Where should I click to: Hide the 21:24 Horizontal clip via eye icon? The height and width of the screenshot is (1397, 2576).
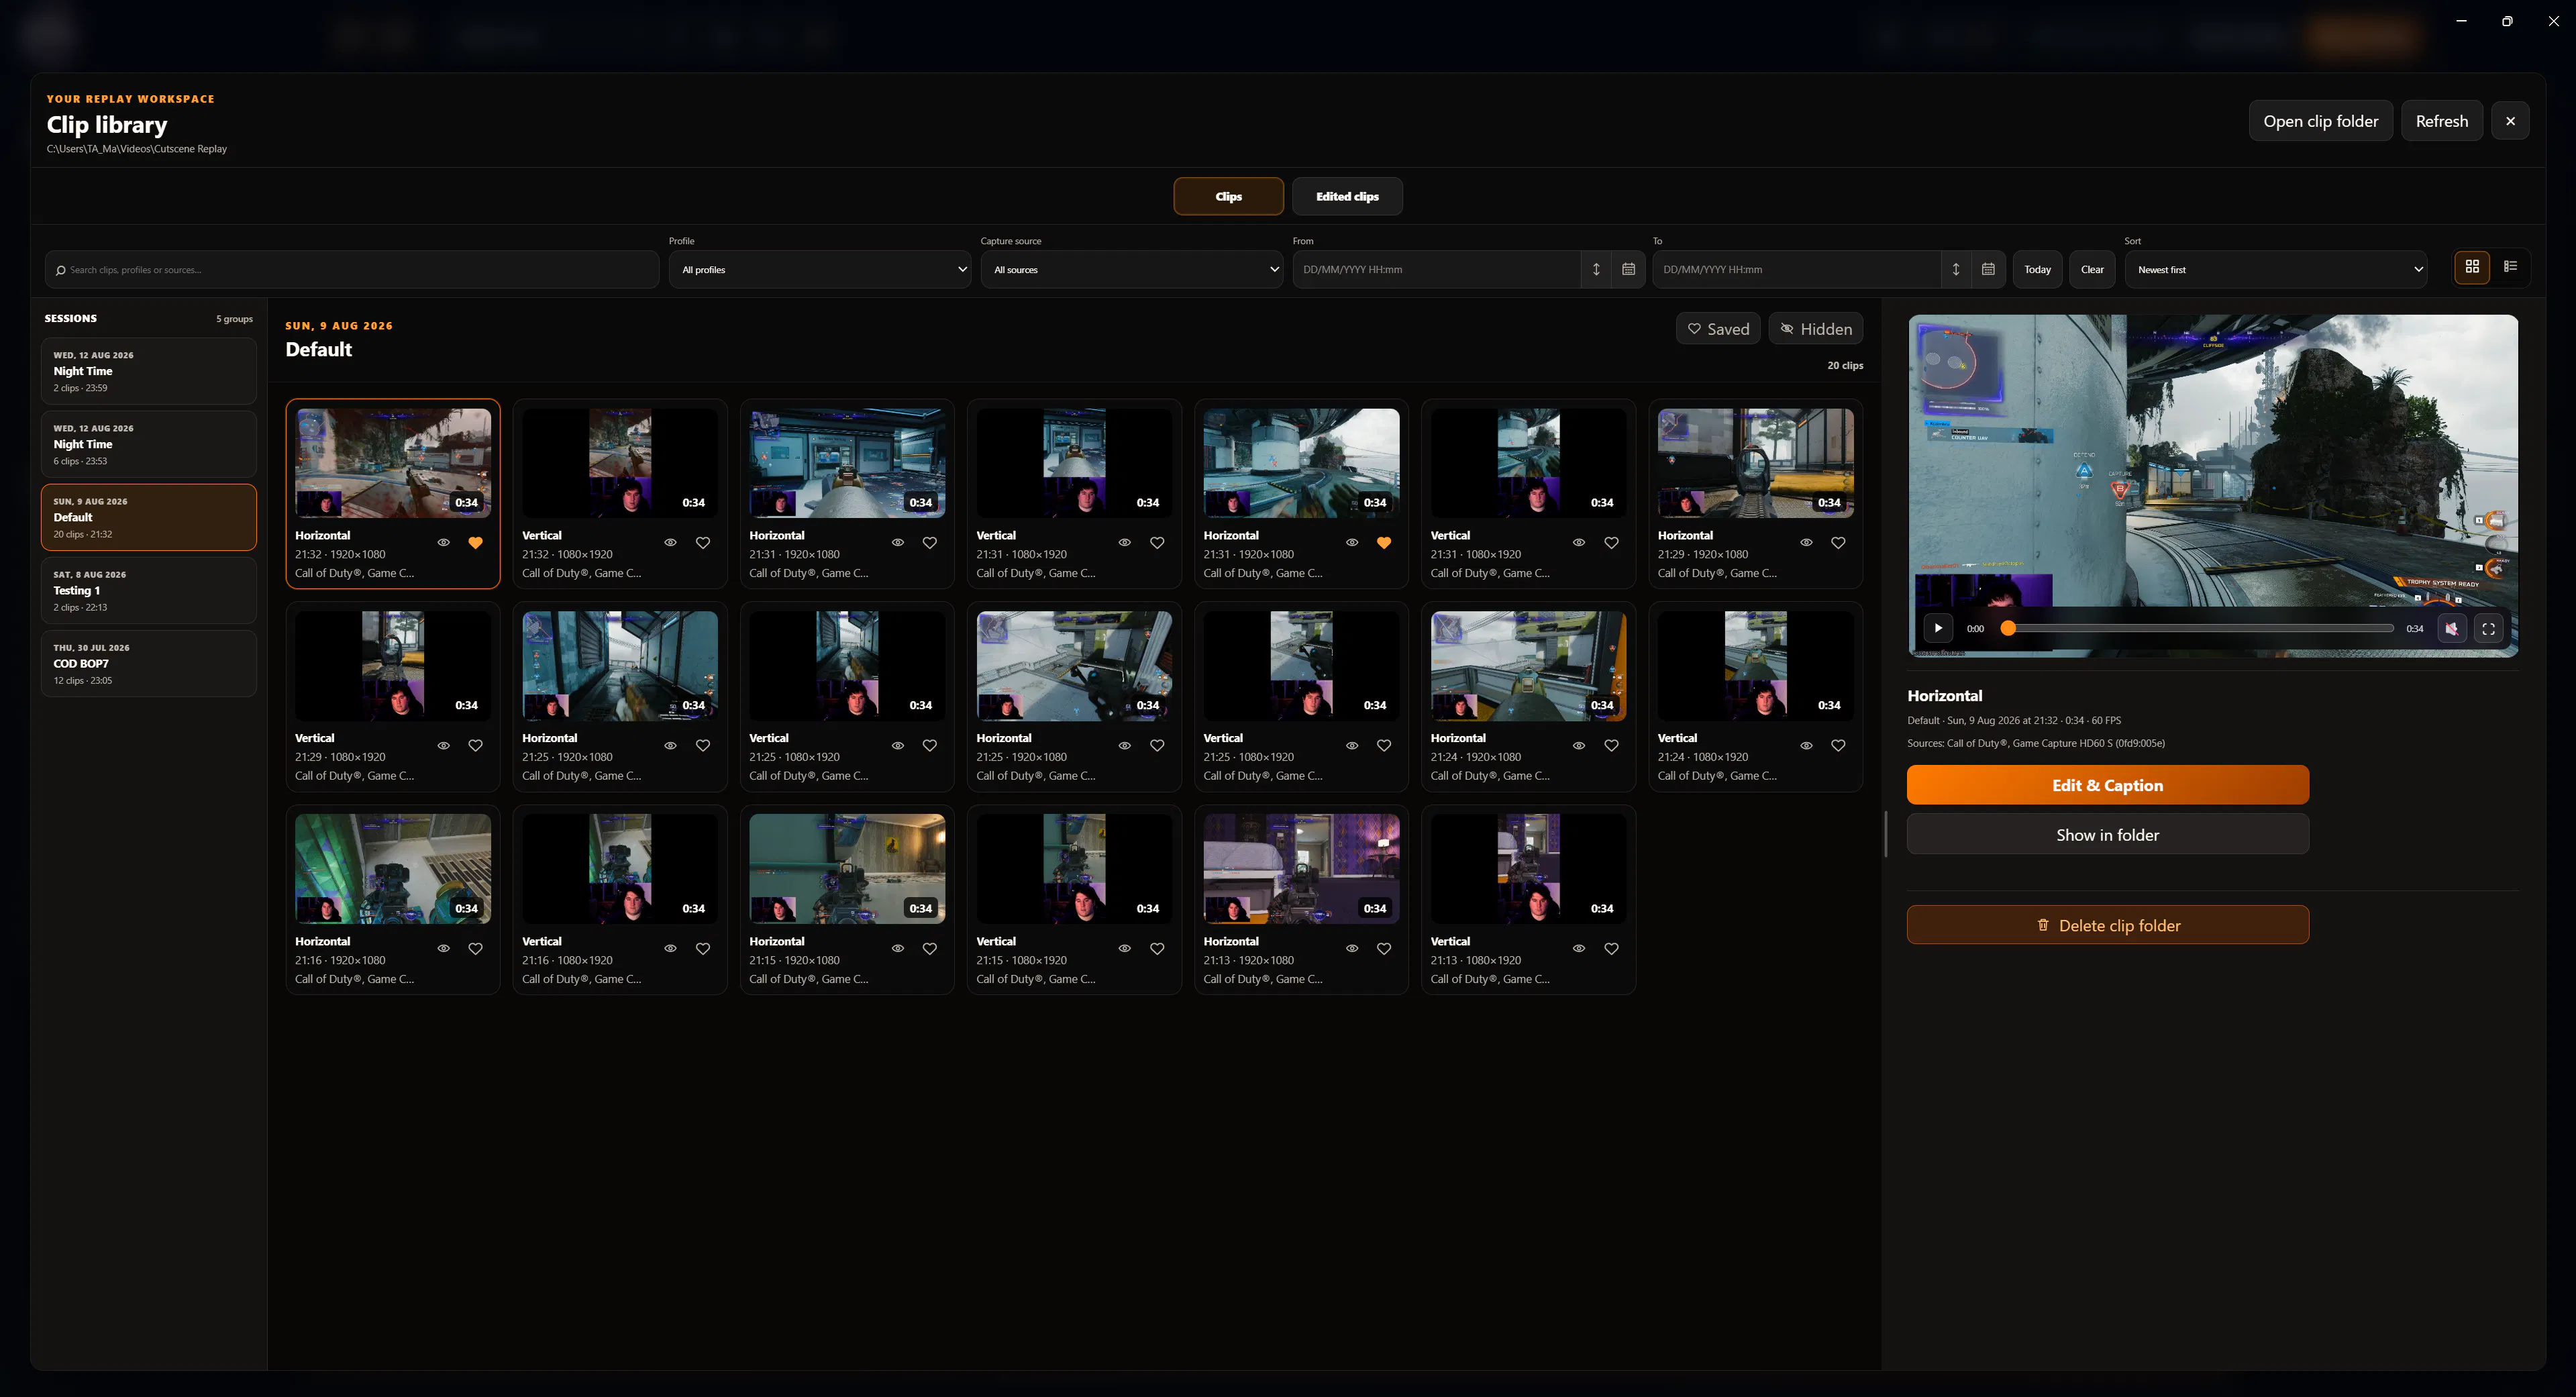pos(1579,746)
